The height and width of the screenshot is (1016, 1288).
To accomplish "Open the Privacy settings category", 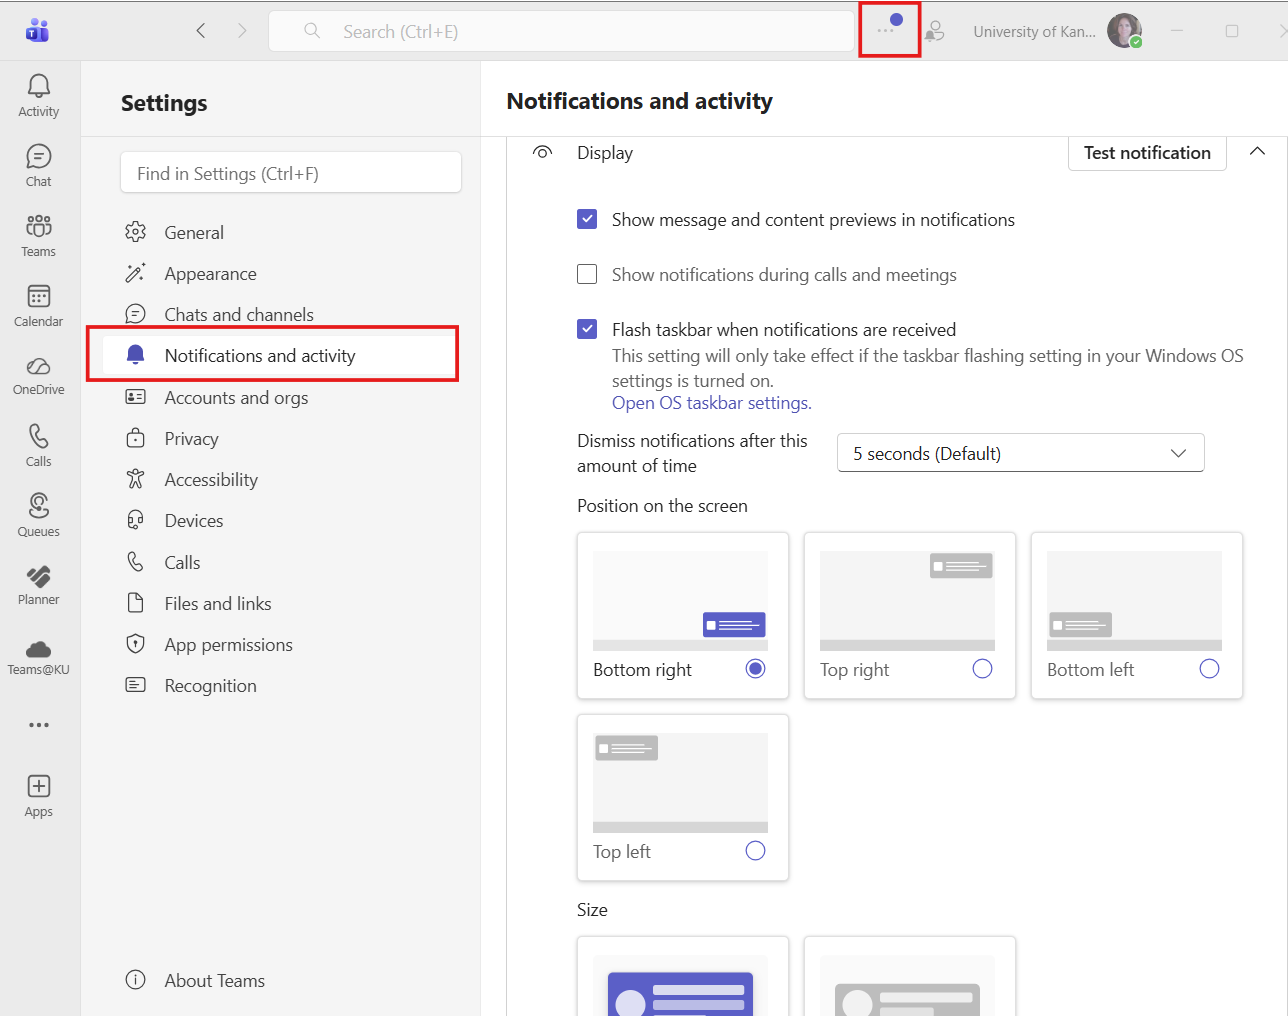I will click(x=191, y=439).
